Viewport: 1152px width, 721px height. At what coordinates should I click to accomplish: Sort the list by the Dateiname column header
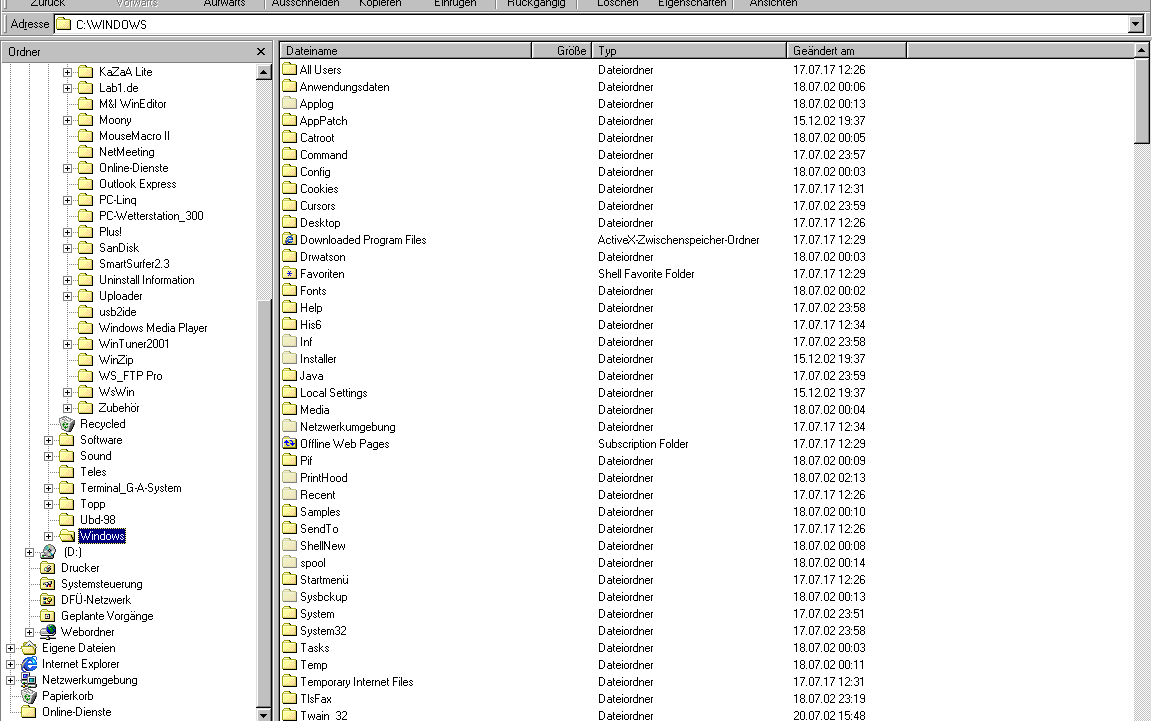[405, 50]
